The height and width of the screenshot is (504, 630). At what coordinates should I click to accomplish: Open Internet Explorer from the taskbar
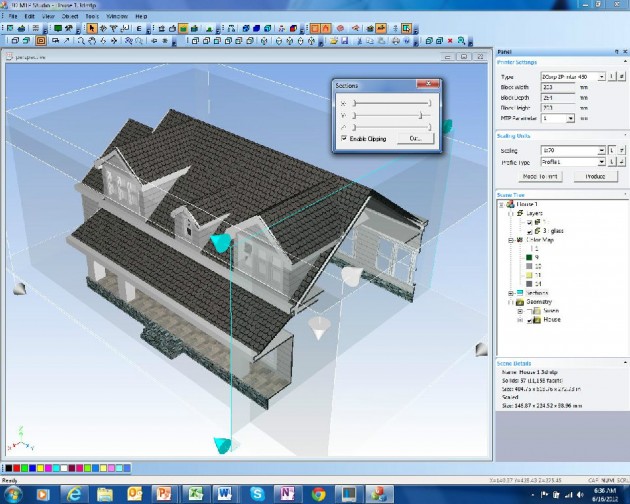click(x=73, y=493)
